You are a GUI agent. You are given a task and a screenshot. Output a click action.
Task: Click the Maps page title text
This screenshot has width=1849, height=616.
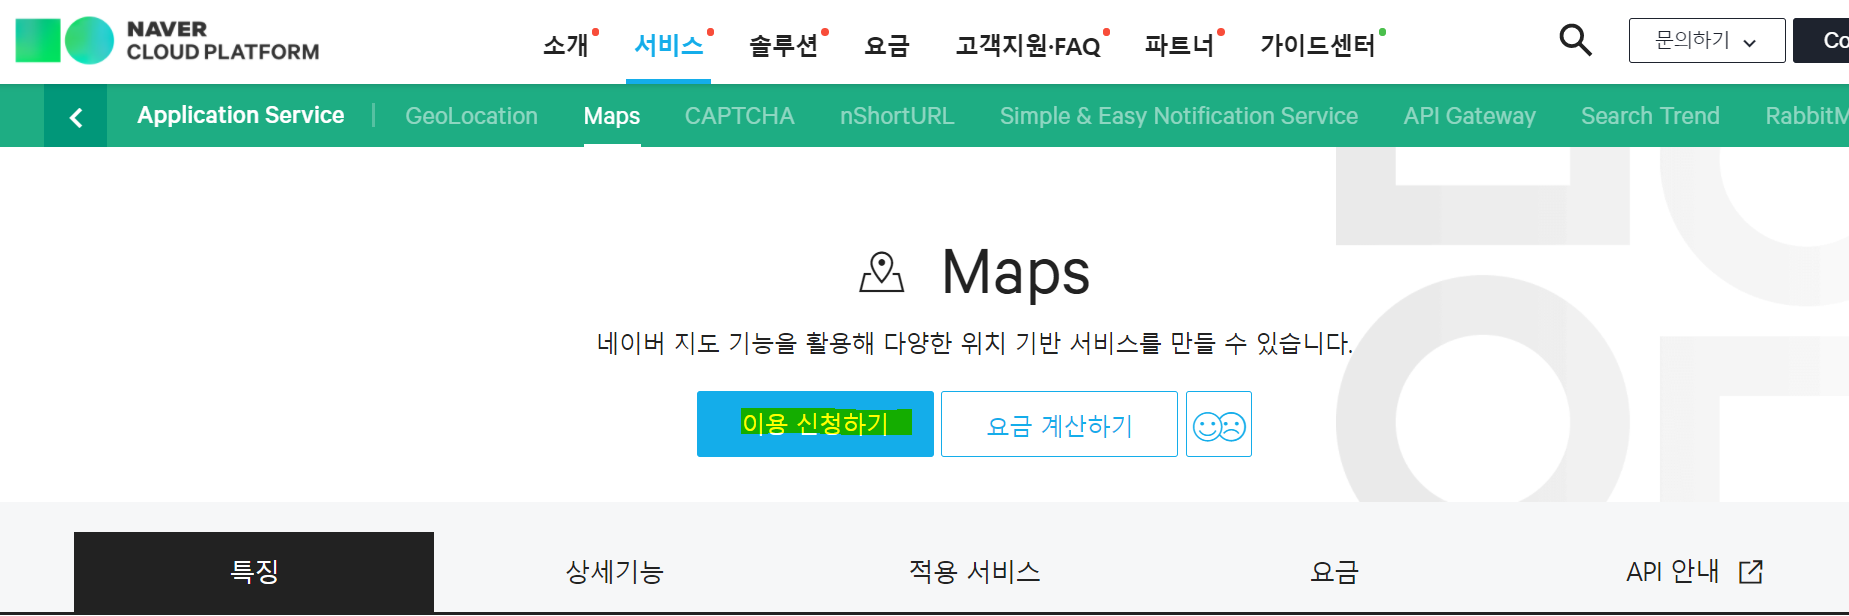click(x=1016, y=272)
